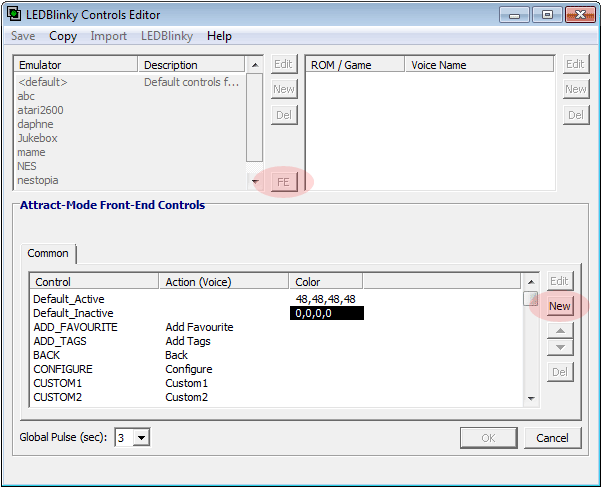Viewport: 602px width, 488px height.
Task: Open the Import menu
Action: coord(108,36)
